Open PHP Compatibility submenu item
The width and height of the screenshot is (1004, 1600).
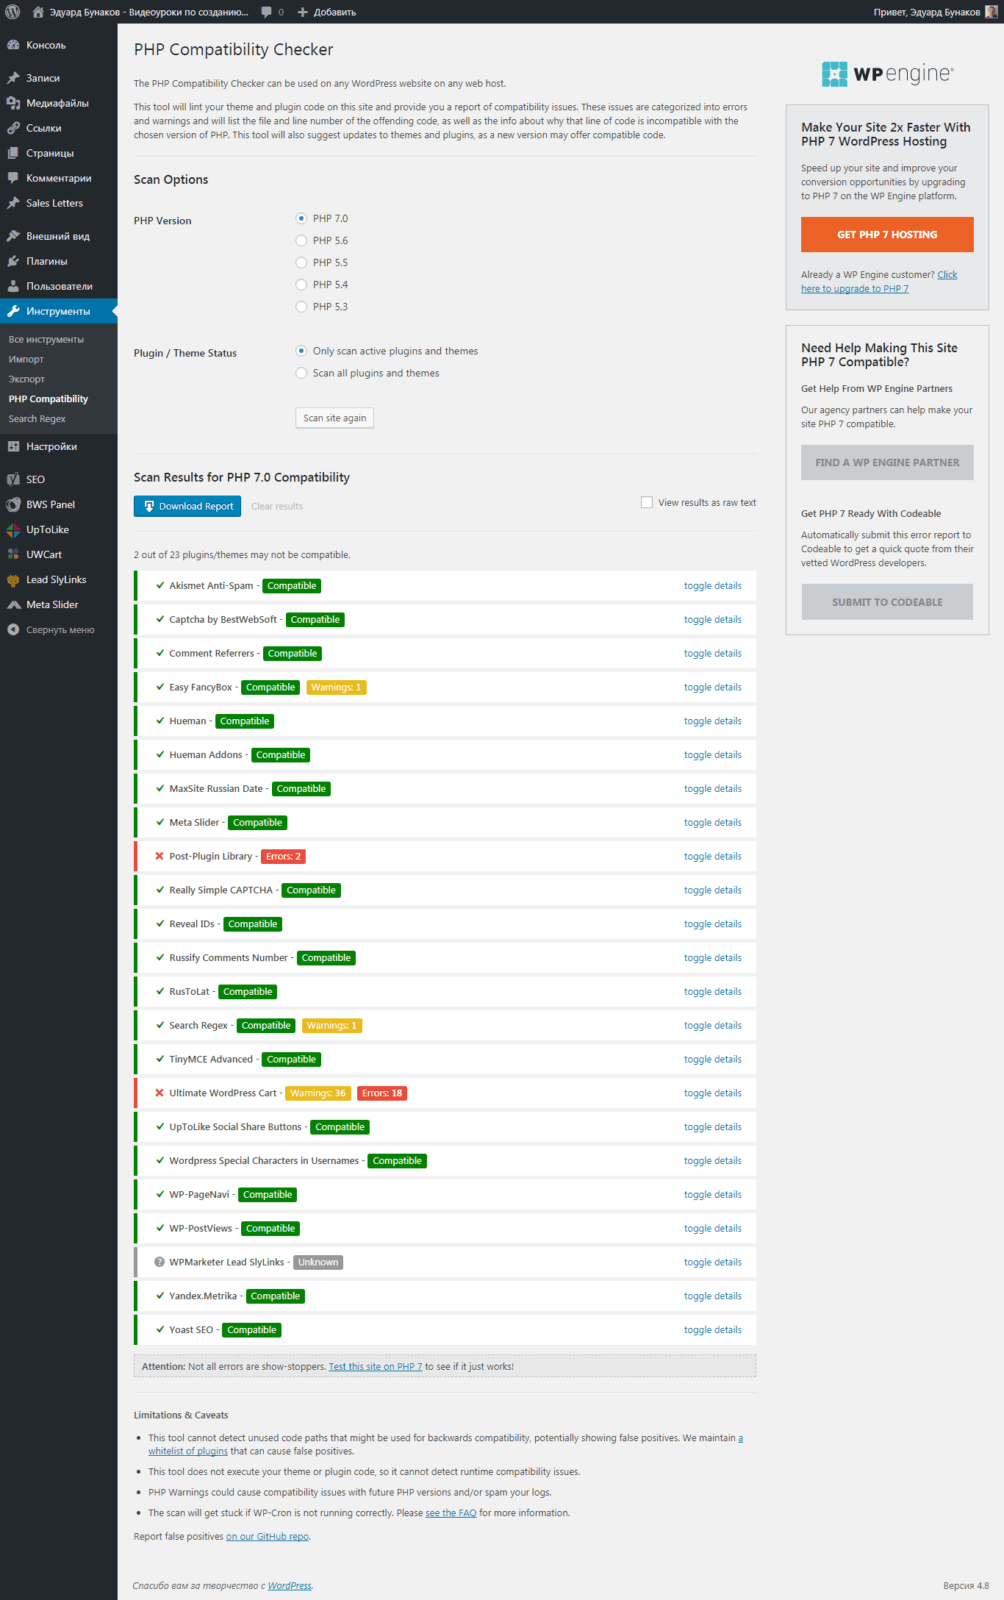click(48, 399)
